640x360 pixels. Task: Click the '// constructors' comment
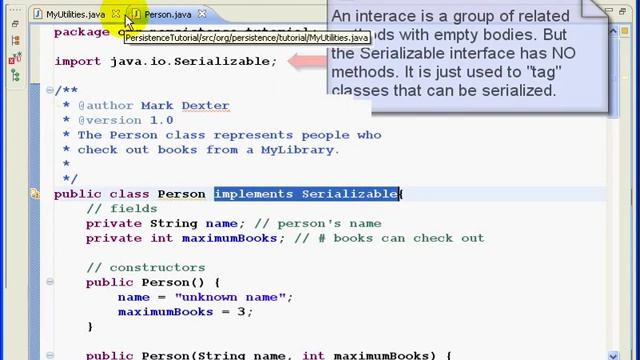pyautogui.click(x=146, y=268)
